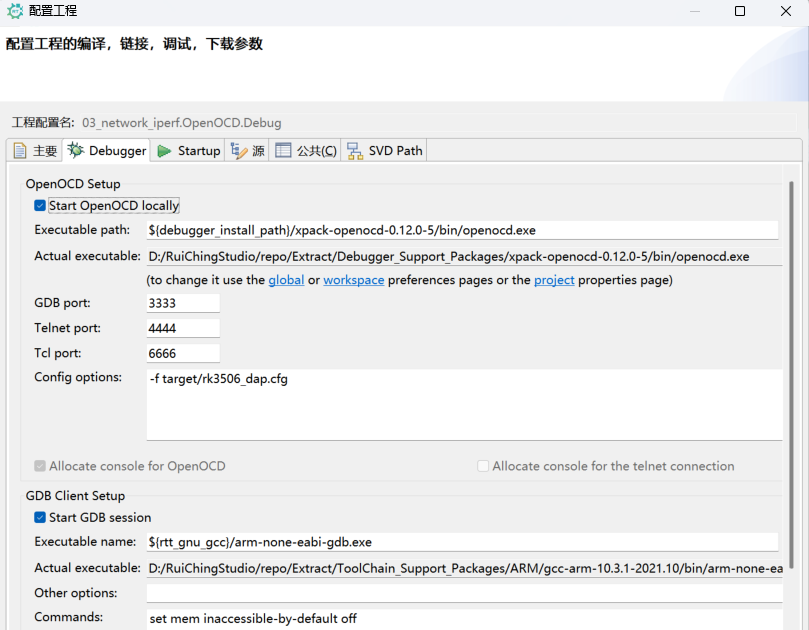This screenshot has height=630, width=809.
Task: Uncheck Start OpenOCD locally
Action: click(40, 206)
